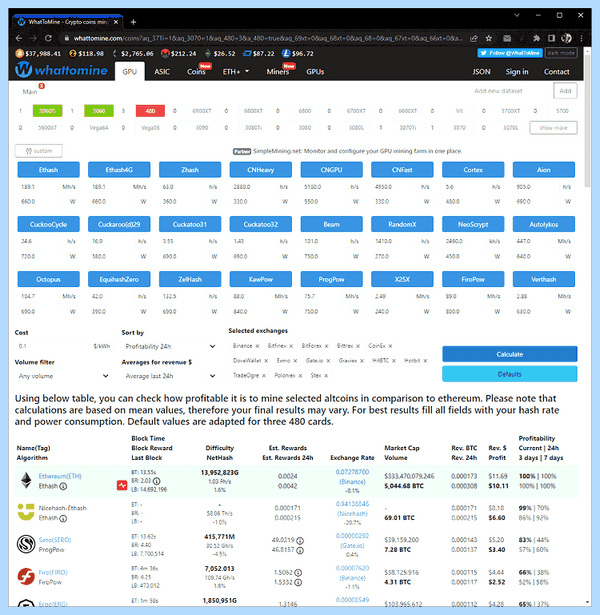
Task: Switch to the GPU tab
Action: 129,72
